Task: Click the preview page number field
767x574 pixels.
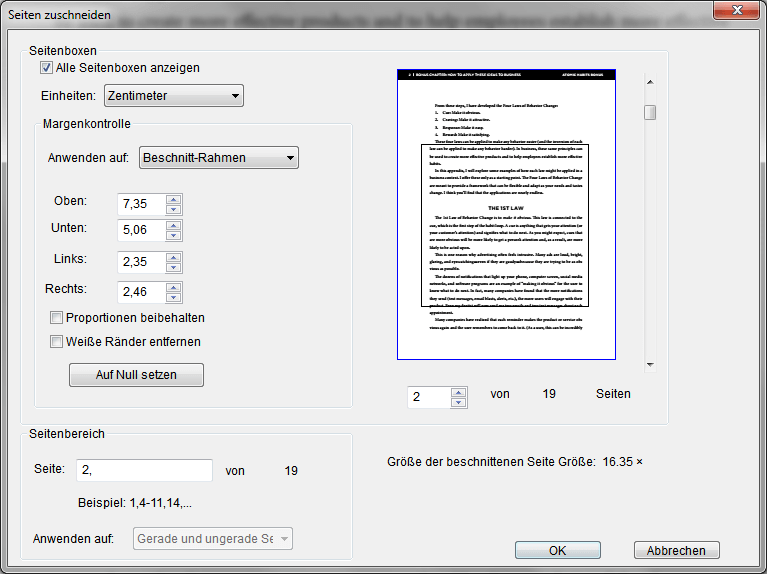Action: point(429,397)
